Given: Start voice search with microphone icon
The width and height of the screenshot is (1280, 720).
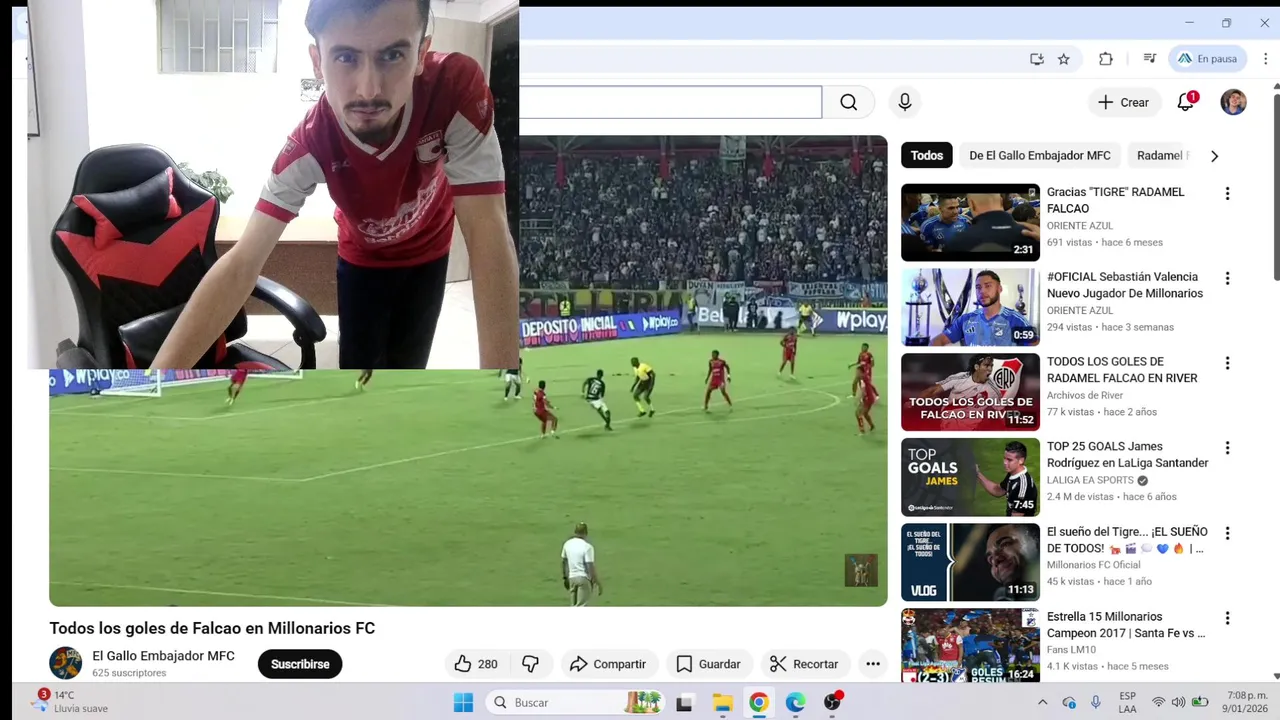Looking at the screenshot, I should tap(905, 102).
